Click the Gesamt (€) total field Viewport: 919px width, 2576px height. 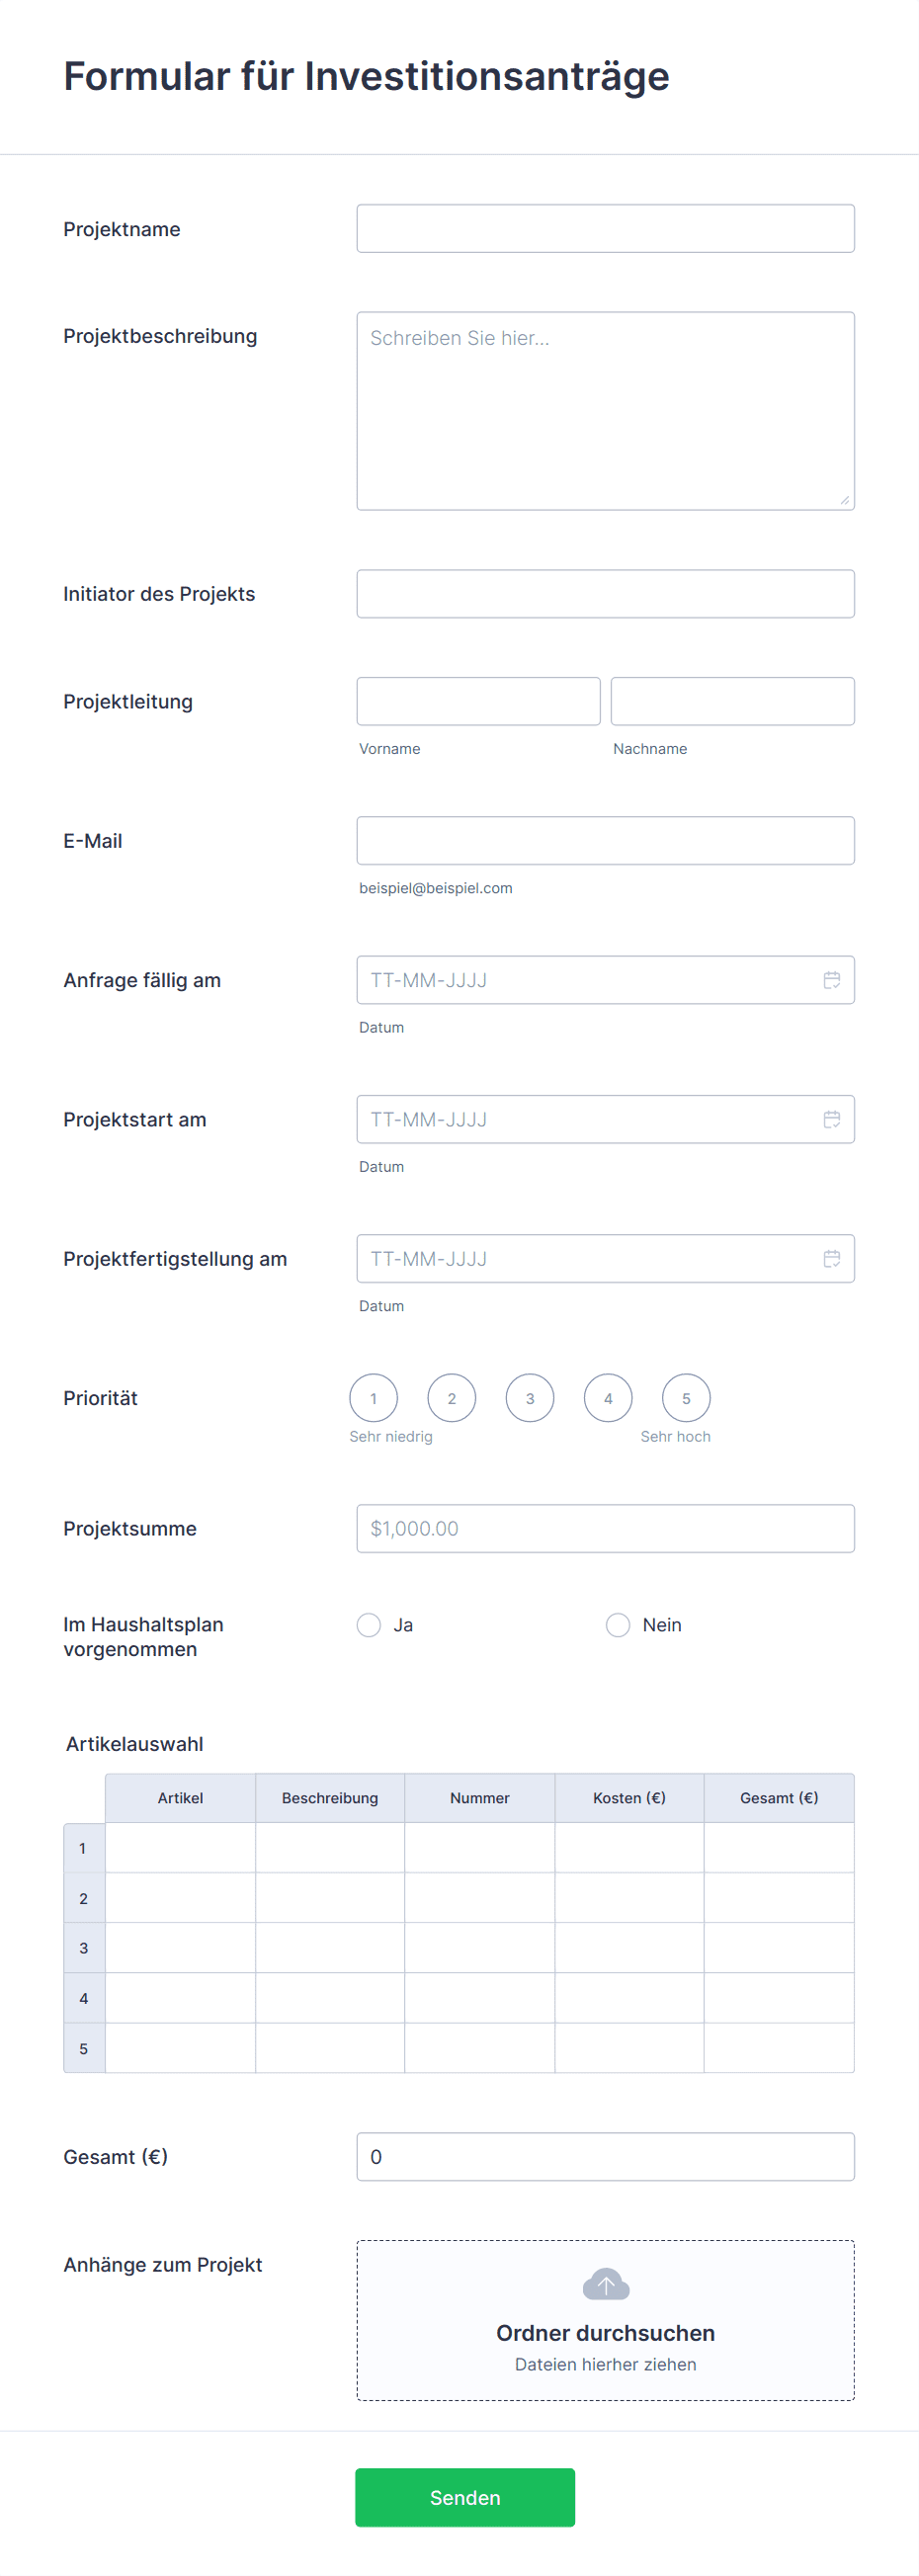[x=605, y=2157]
